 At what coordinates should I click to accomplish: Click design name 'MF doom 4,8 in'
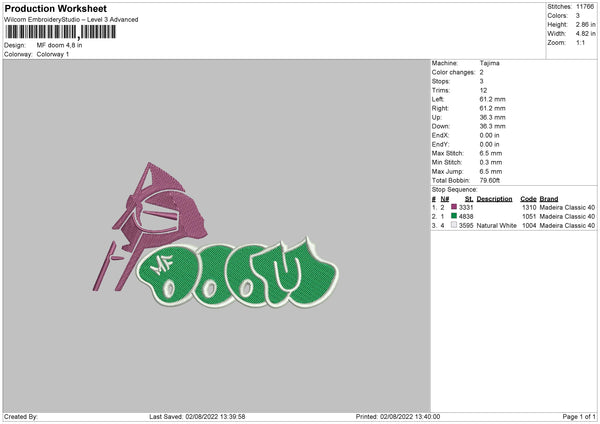pos(59,45)
